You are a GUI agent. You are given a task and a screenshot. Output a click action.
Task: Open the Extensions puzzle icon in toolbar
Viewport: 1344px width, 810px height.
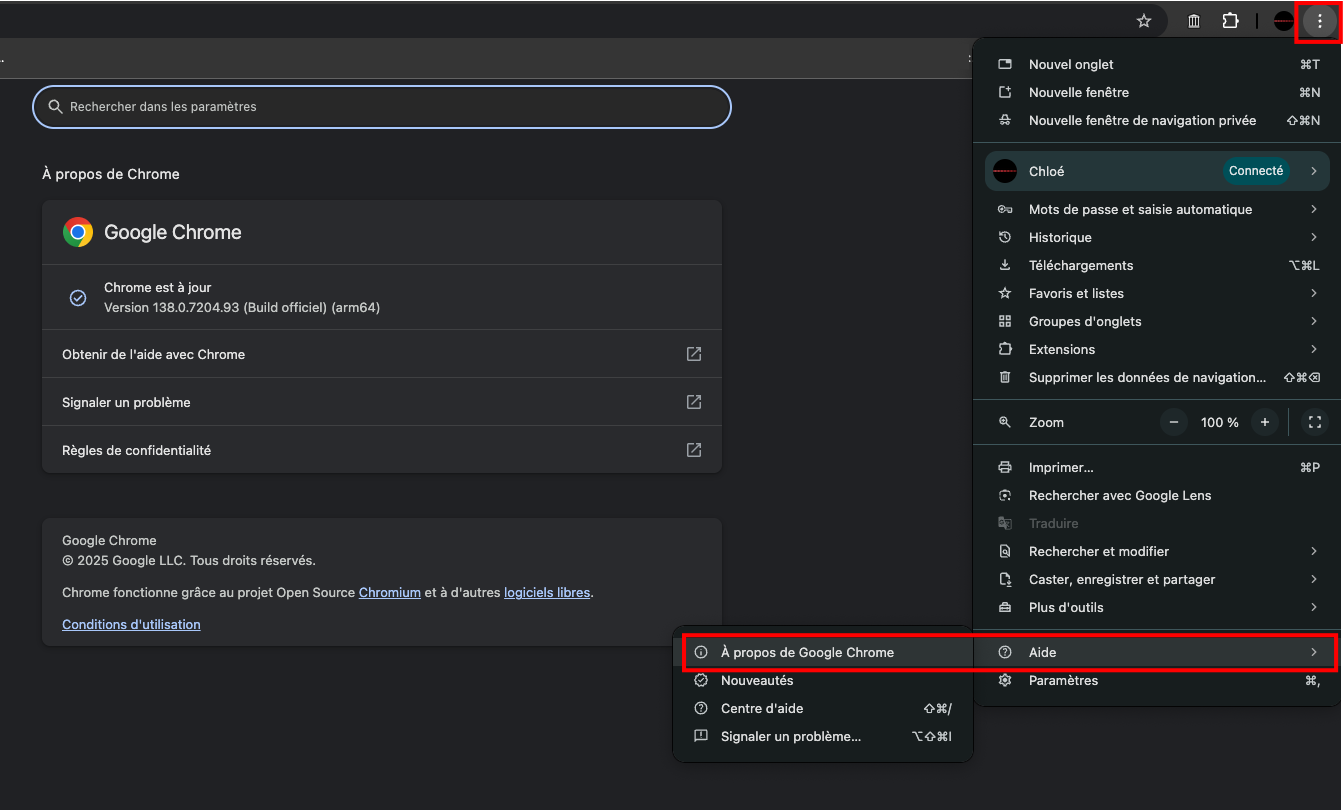[x=1230, y=21]
